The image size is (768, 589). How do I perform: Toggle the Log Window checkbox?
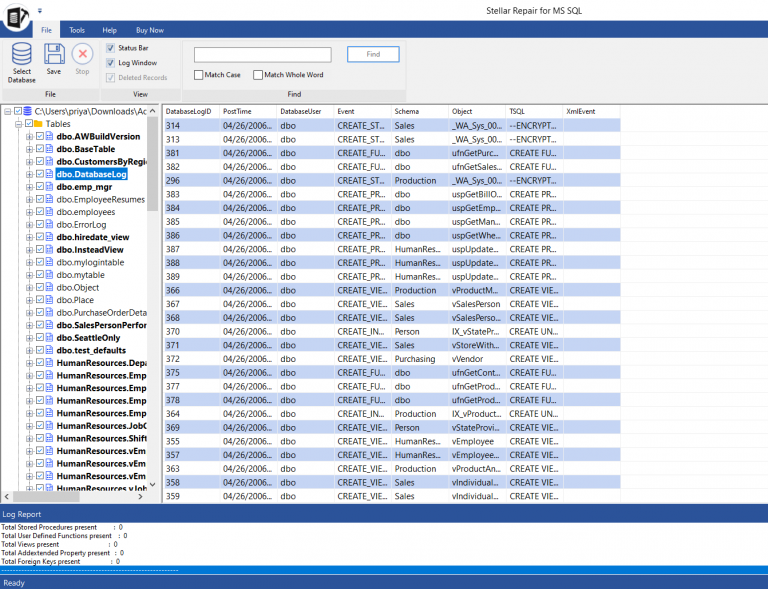[x=110, y=63]
